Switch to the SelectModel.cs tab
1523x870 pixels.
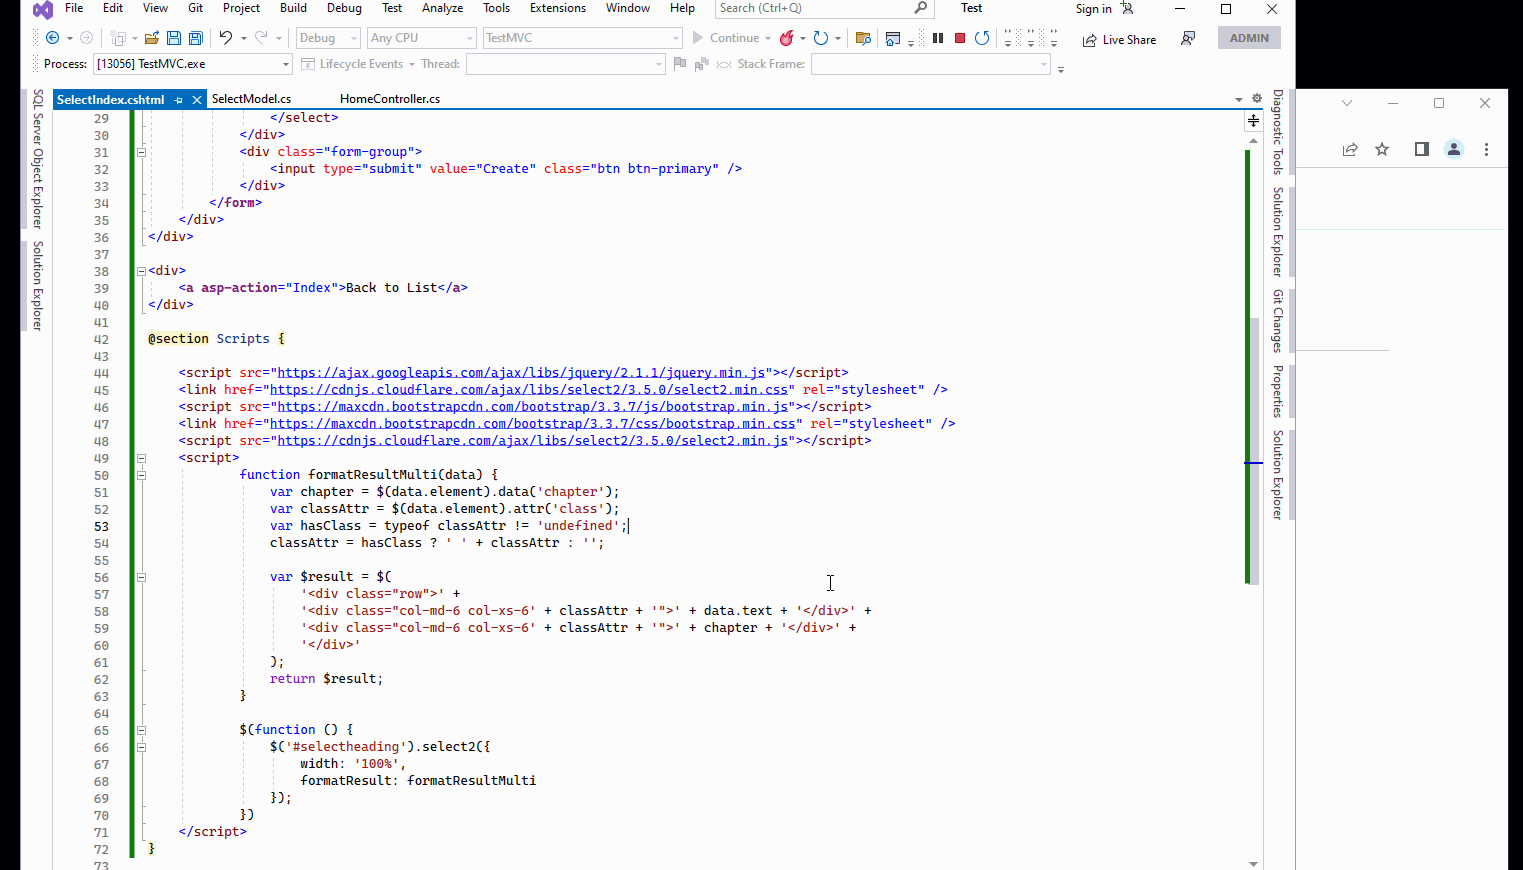coord(251,99)
